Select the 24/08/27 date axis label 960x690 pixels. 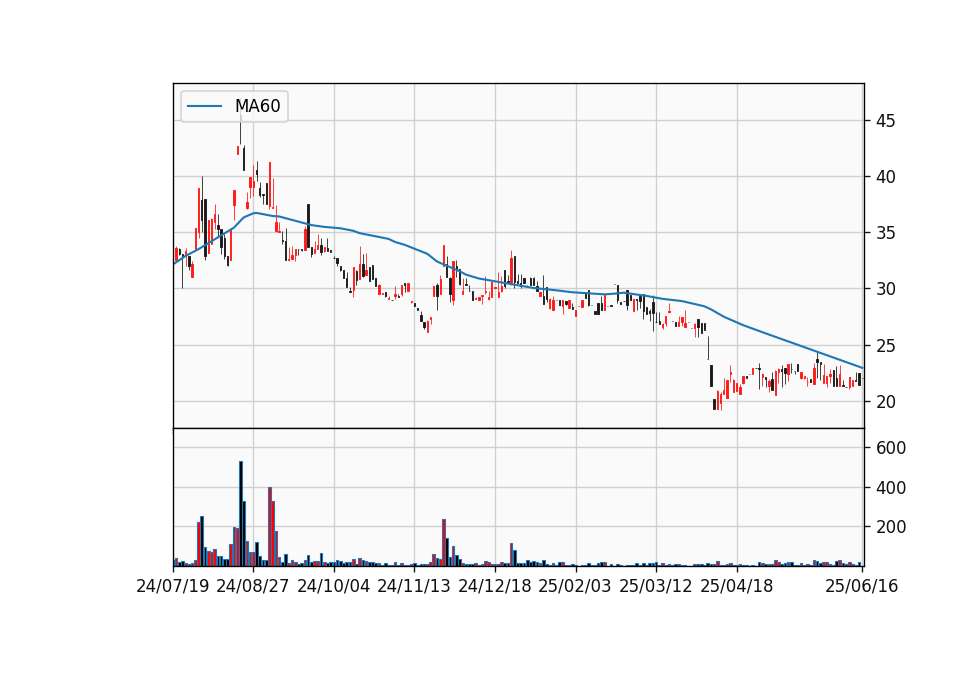(253, 586)
